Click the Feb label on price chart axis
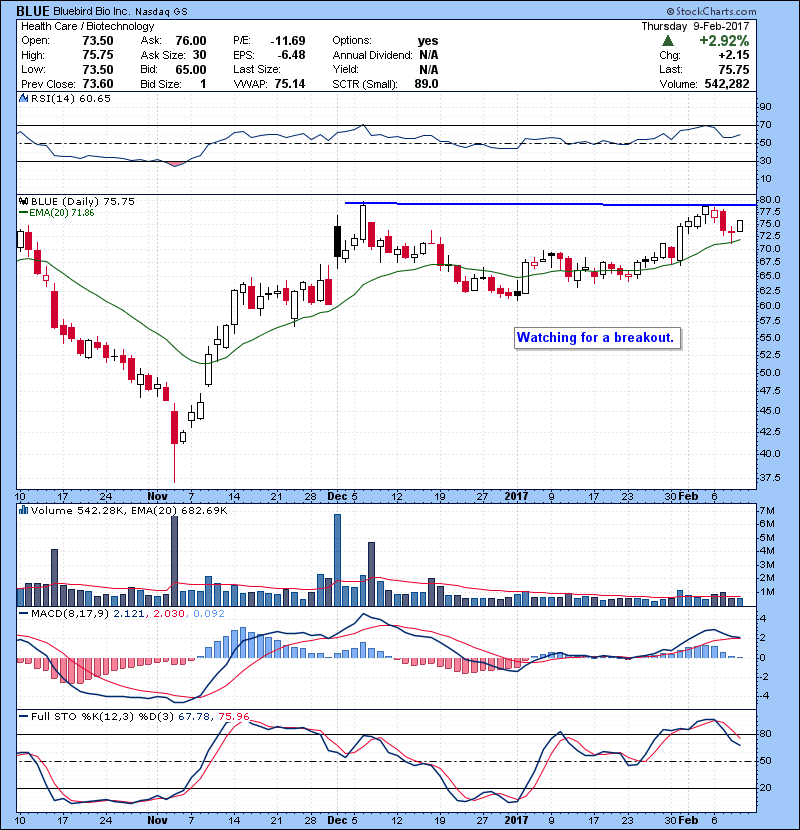Image resolution: width=800 pixels, height=830 pixels. click(688, 496)
